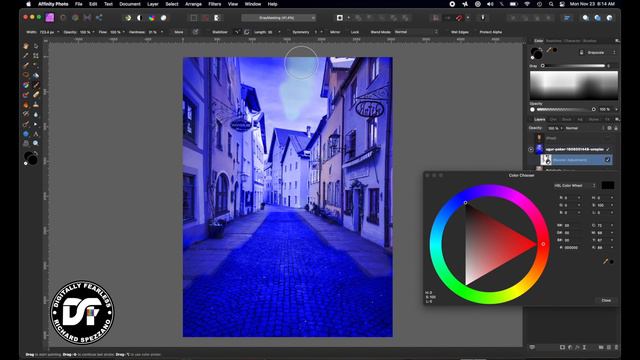Switch to the Photo persona
Image resolution: width=640 pixels, height=360 pixels.
[50, 18]
